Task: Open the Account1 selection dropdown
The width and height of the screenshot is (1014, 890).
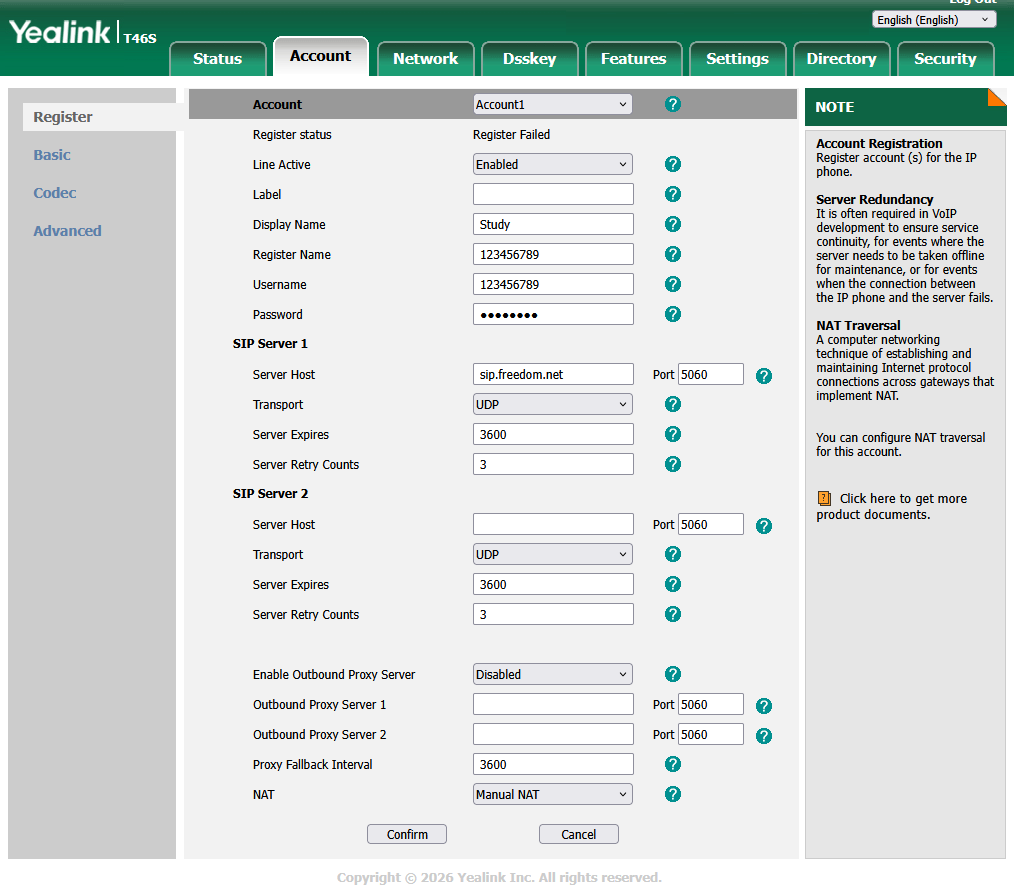Action: point(552,104)
